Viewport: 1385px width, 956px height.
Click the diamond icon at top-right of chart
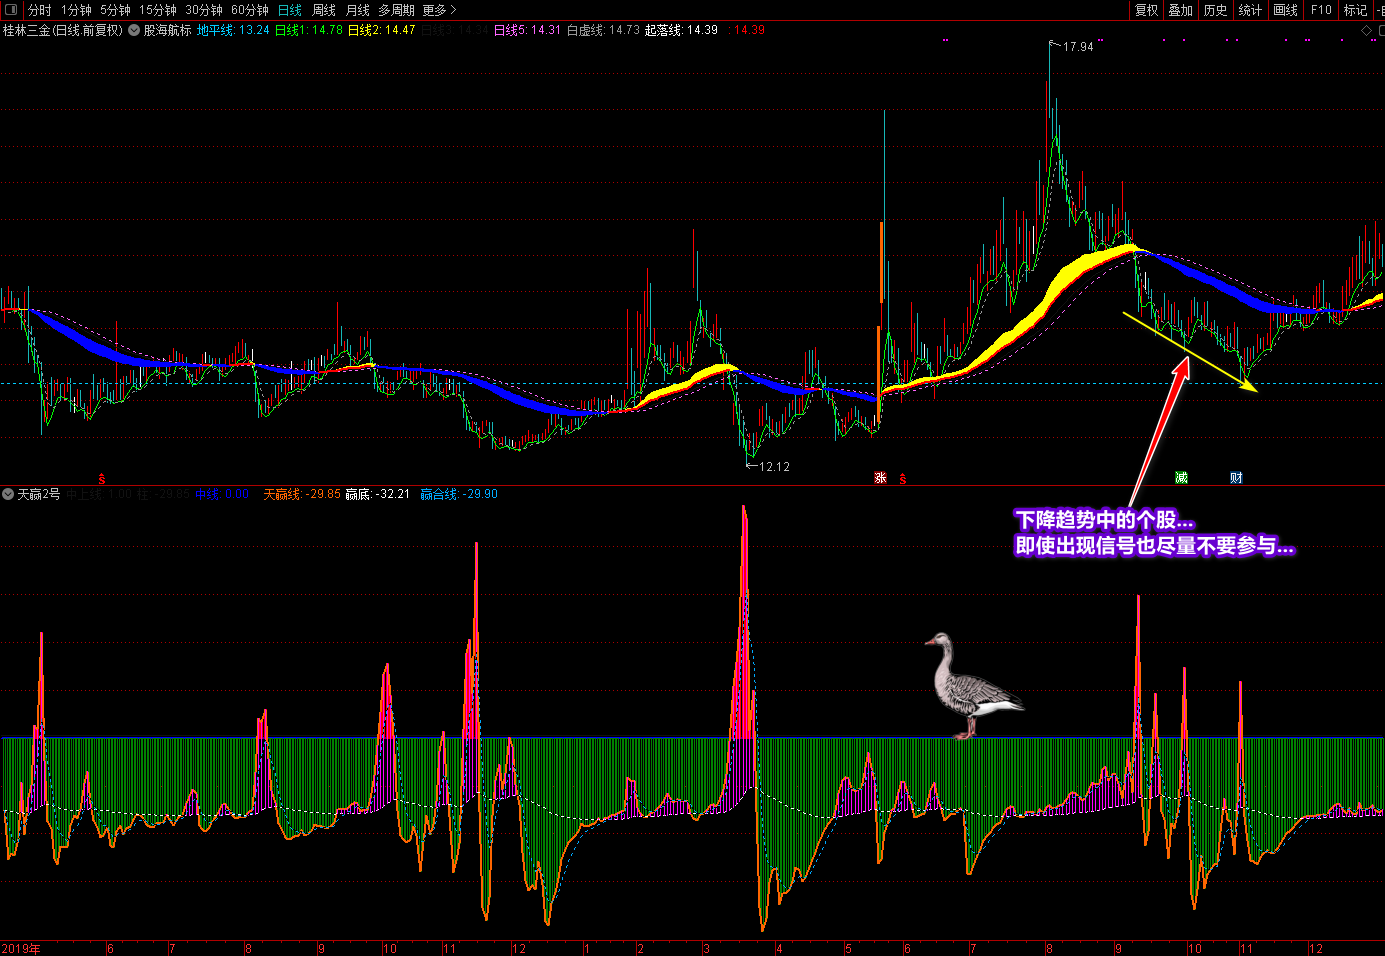coord(1366,31)
